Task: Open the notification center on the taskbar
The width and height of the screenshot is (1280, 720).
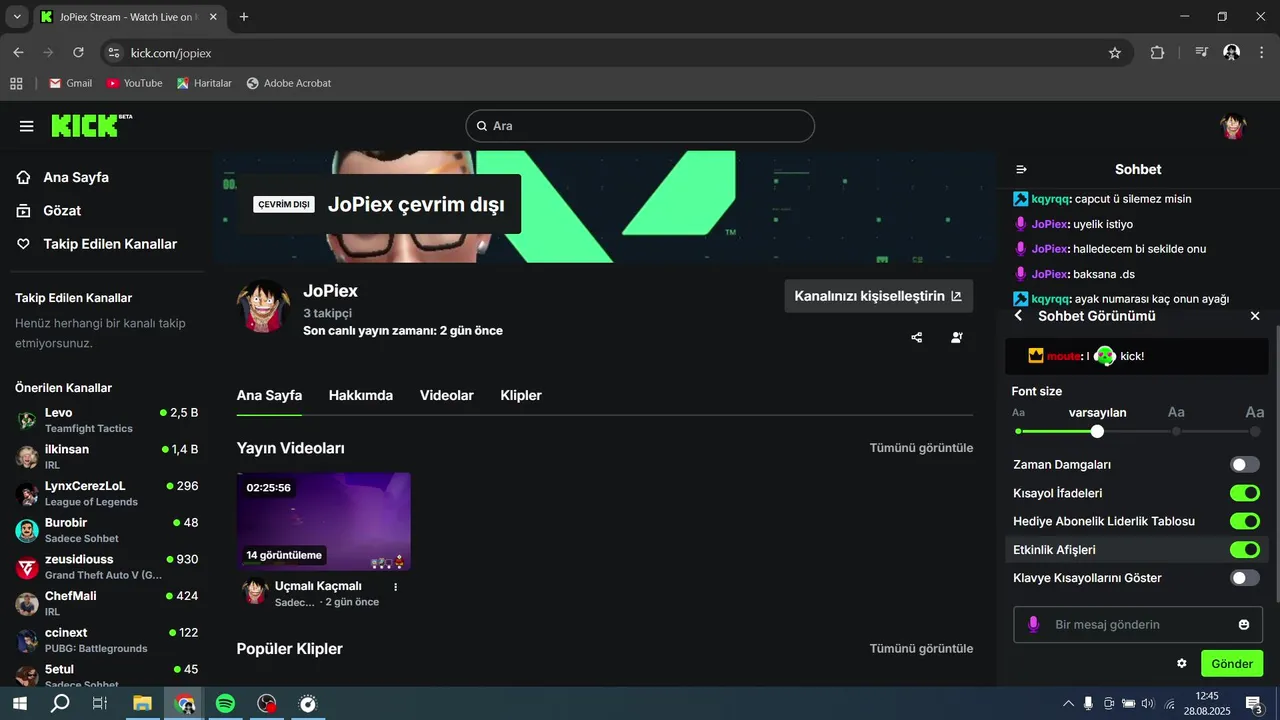Action: 1254,704
